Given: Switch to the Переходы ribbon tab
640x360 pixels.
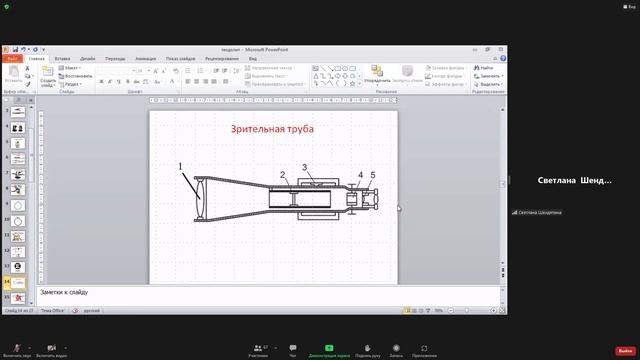Looking at the screenshot, I should (115, 59).
